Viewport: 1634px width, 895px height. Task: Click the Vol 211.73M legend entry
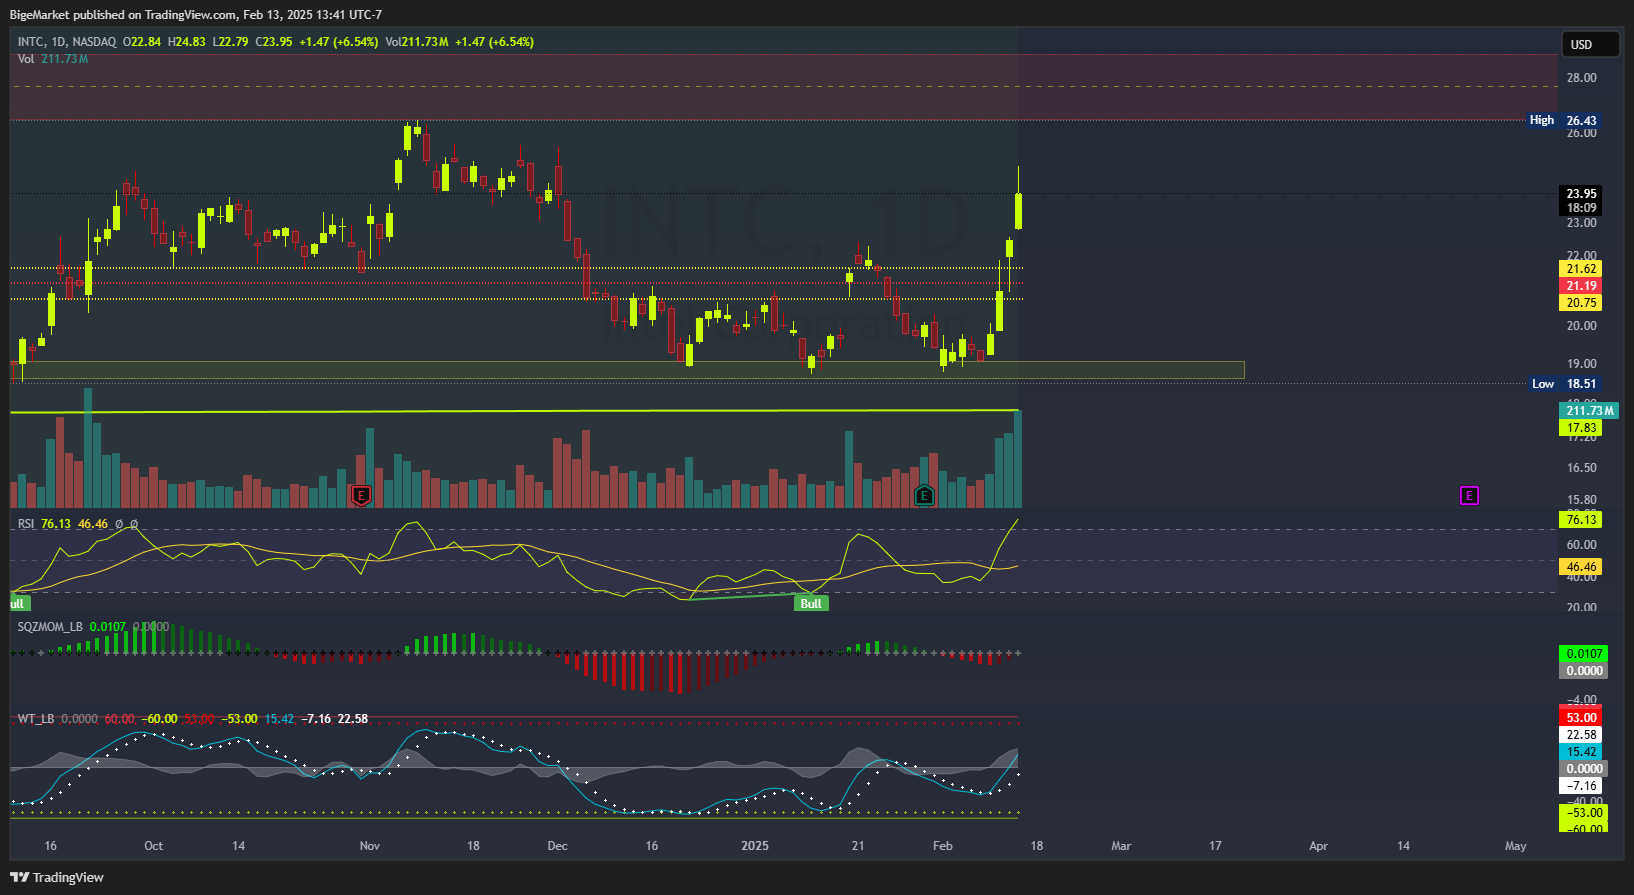click(53, 59)
